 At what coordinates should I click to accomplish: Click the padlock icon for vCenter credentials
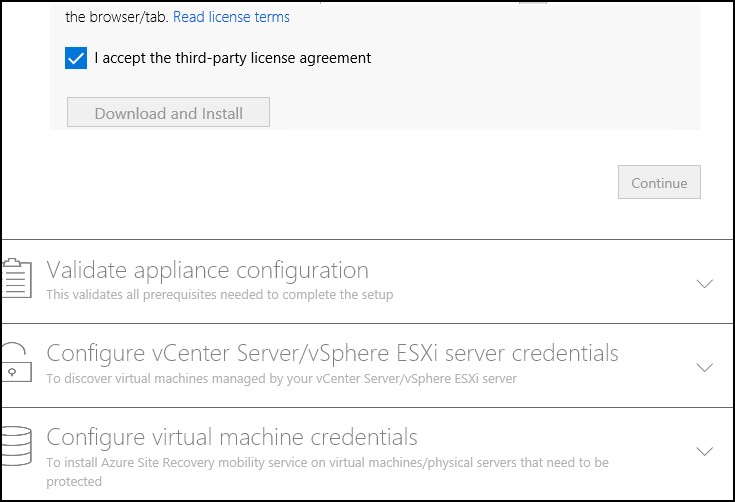tap(17, 362)
